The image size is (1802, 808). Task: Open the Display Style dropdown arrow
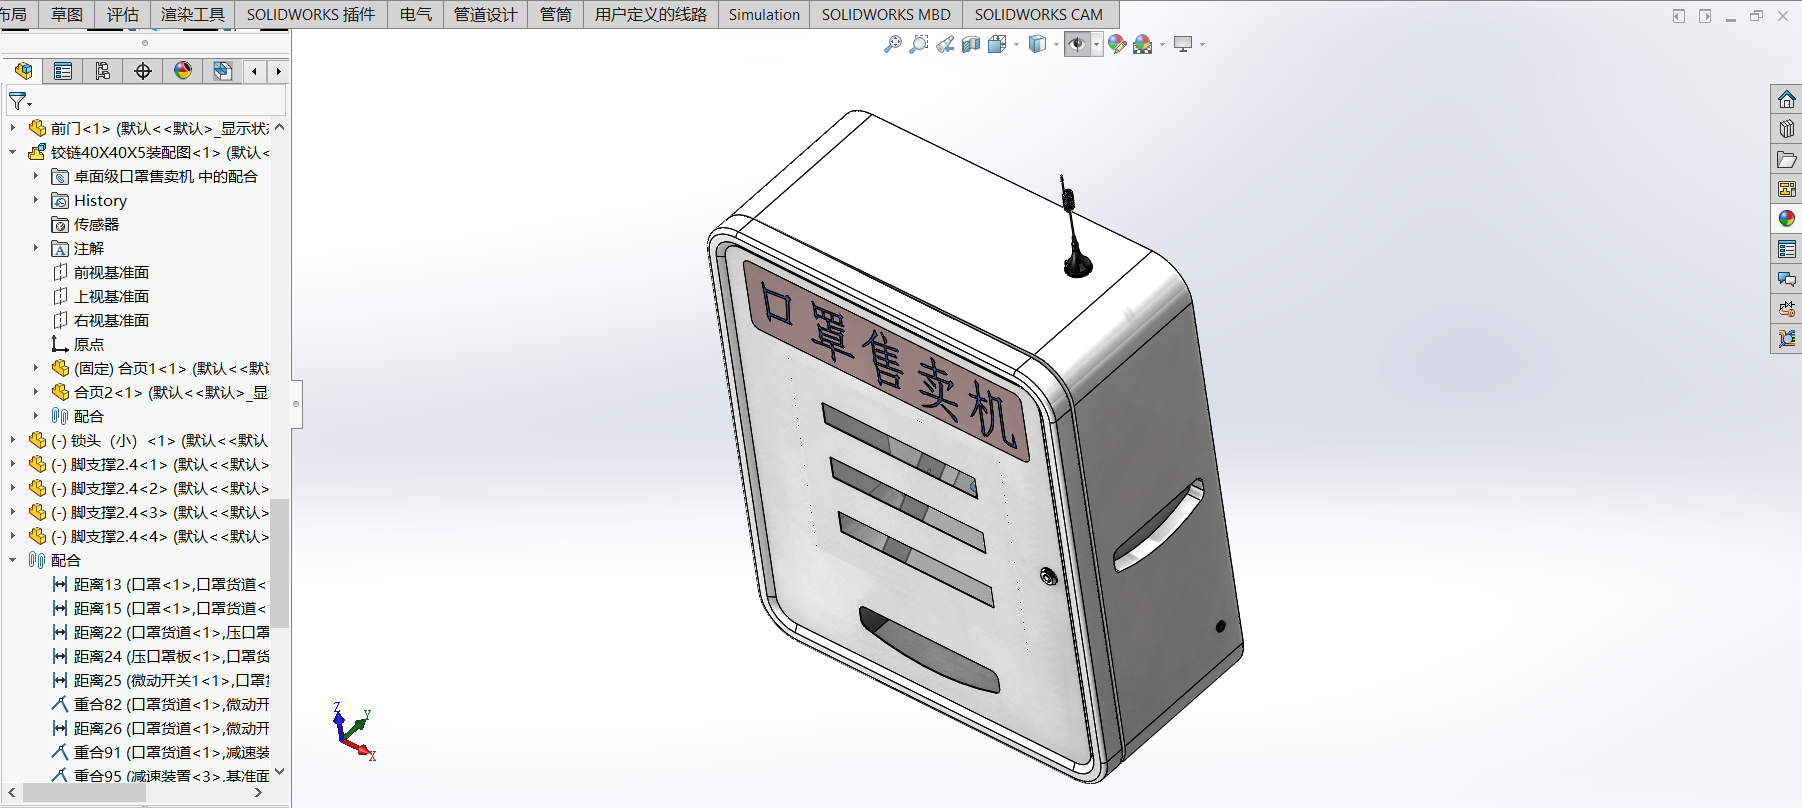pyautogui.click(x=1056, y=44)
